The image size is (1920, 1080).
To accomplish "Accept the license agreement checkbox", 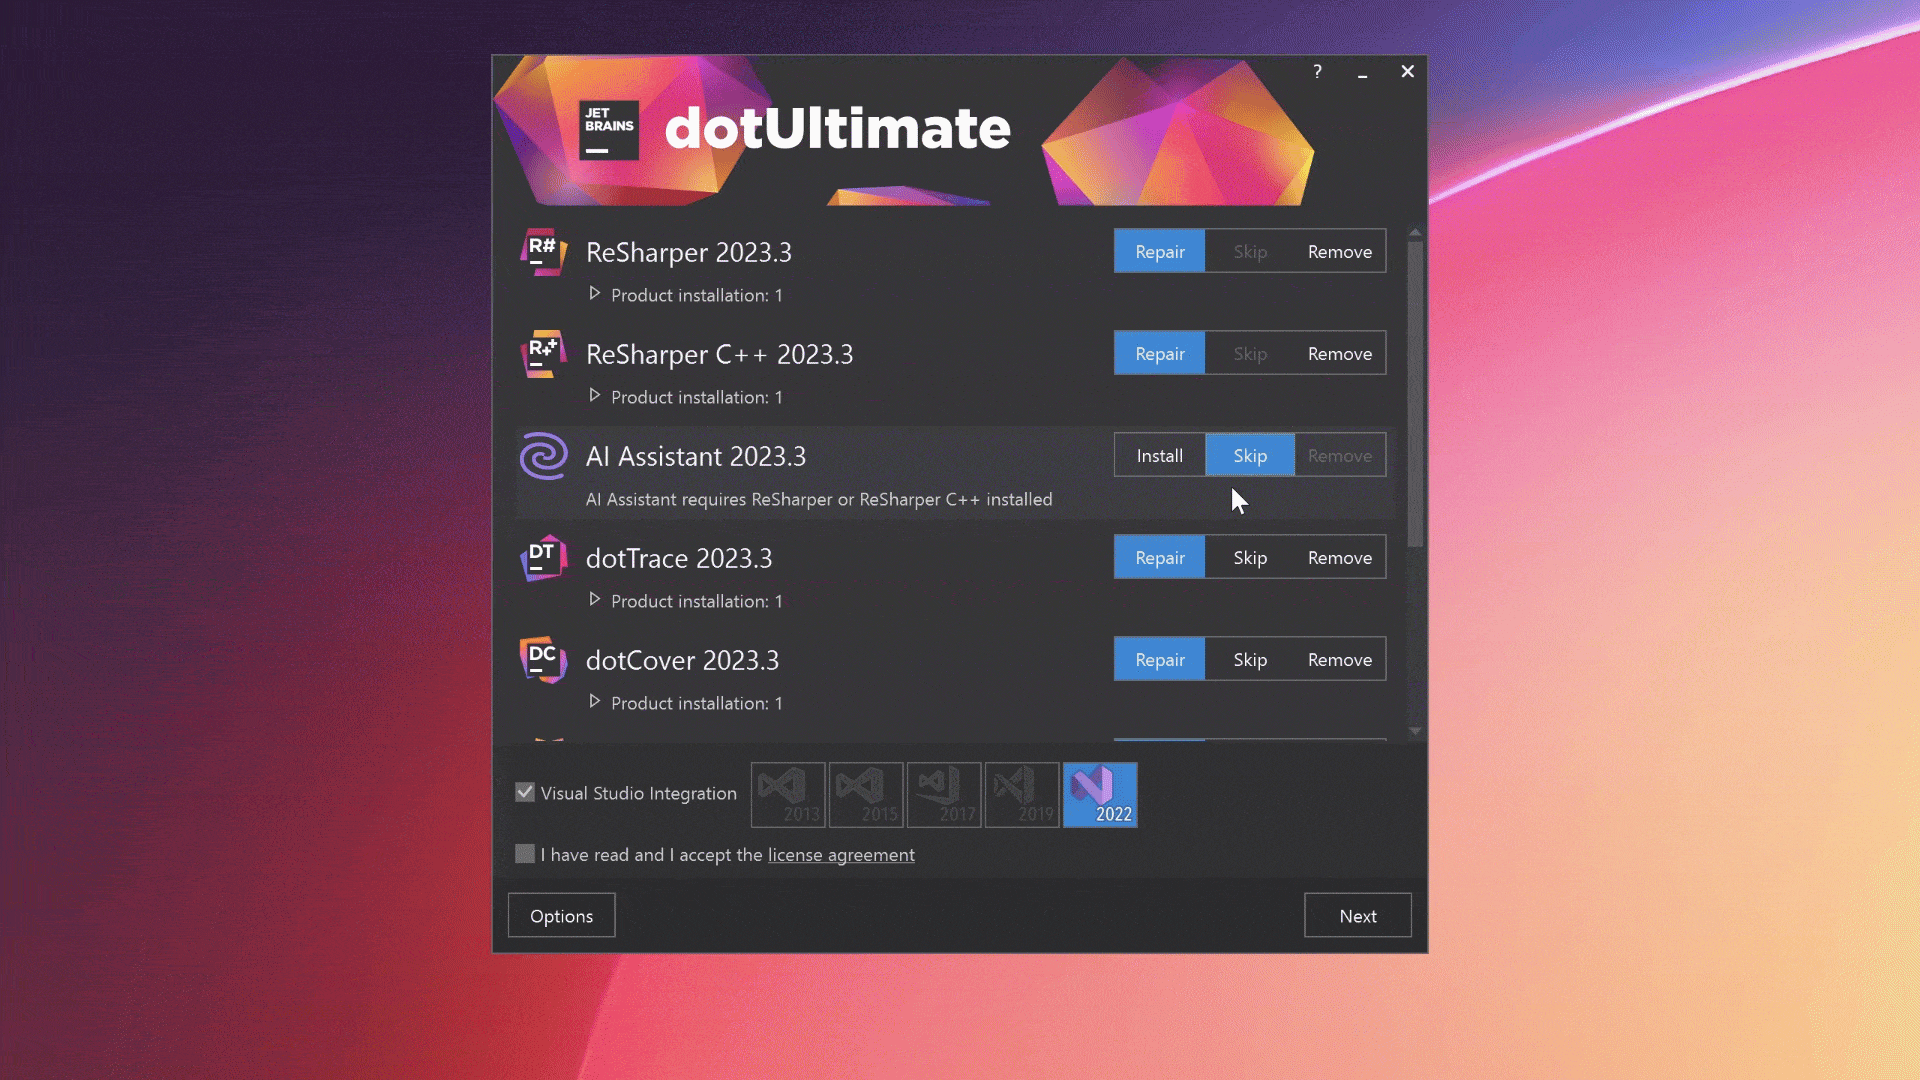I will 525,854.
